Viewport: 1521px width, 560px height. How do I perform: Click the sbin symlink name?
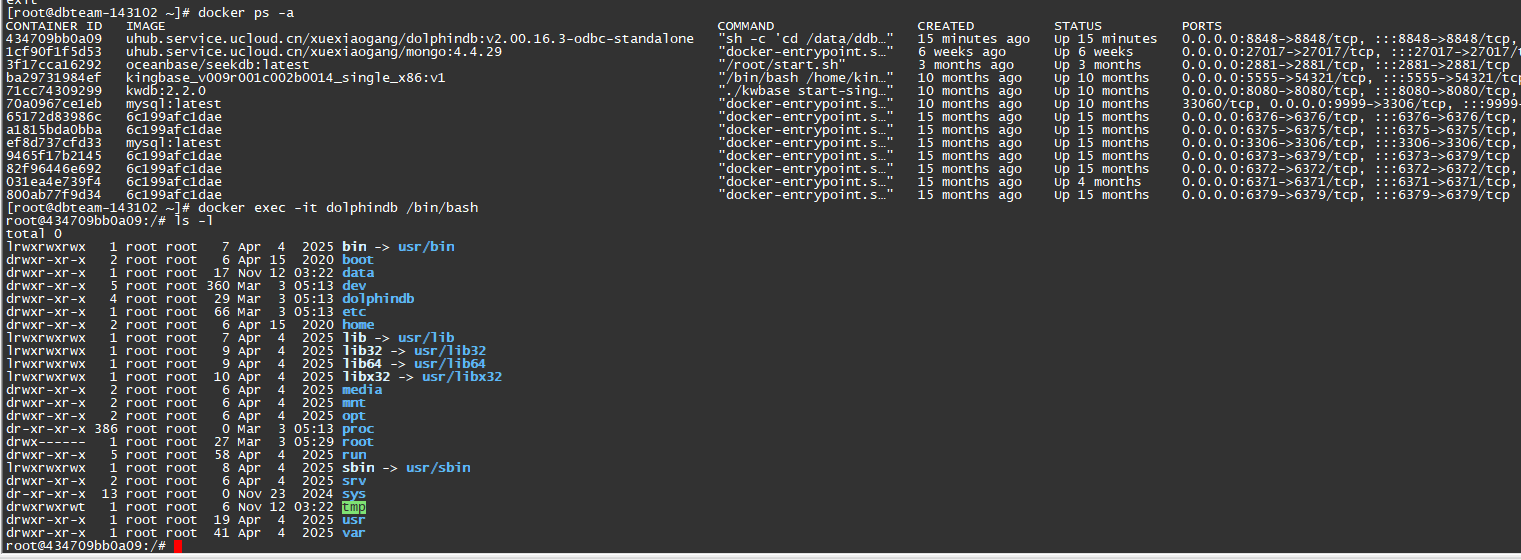358,467
